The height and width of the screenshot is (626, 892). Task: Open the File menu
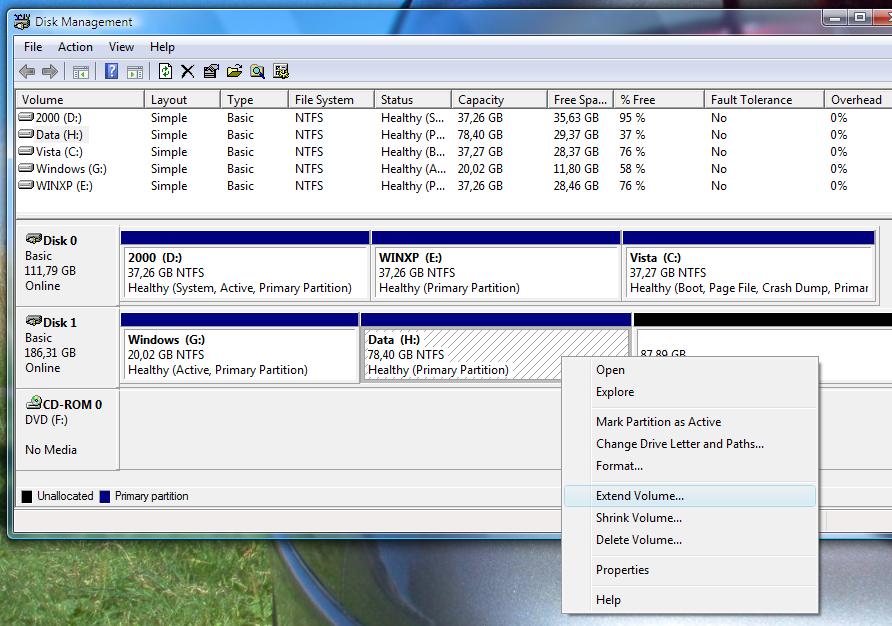click(33, 47)
